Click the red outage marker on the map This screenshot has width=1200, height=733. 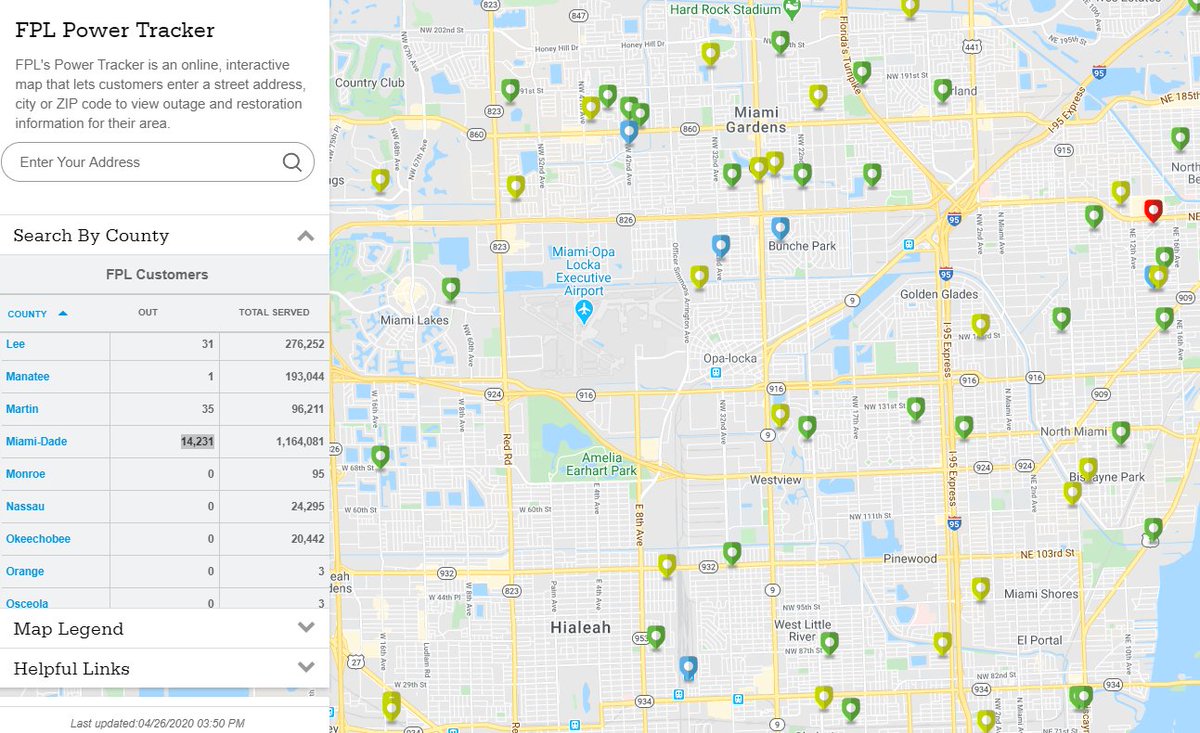click(1152, 210)
